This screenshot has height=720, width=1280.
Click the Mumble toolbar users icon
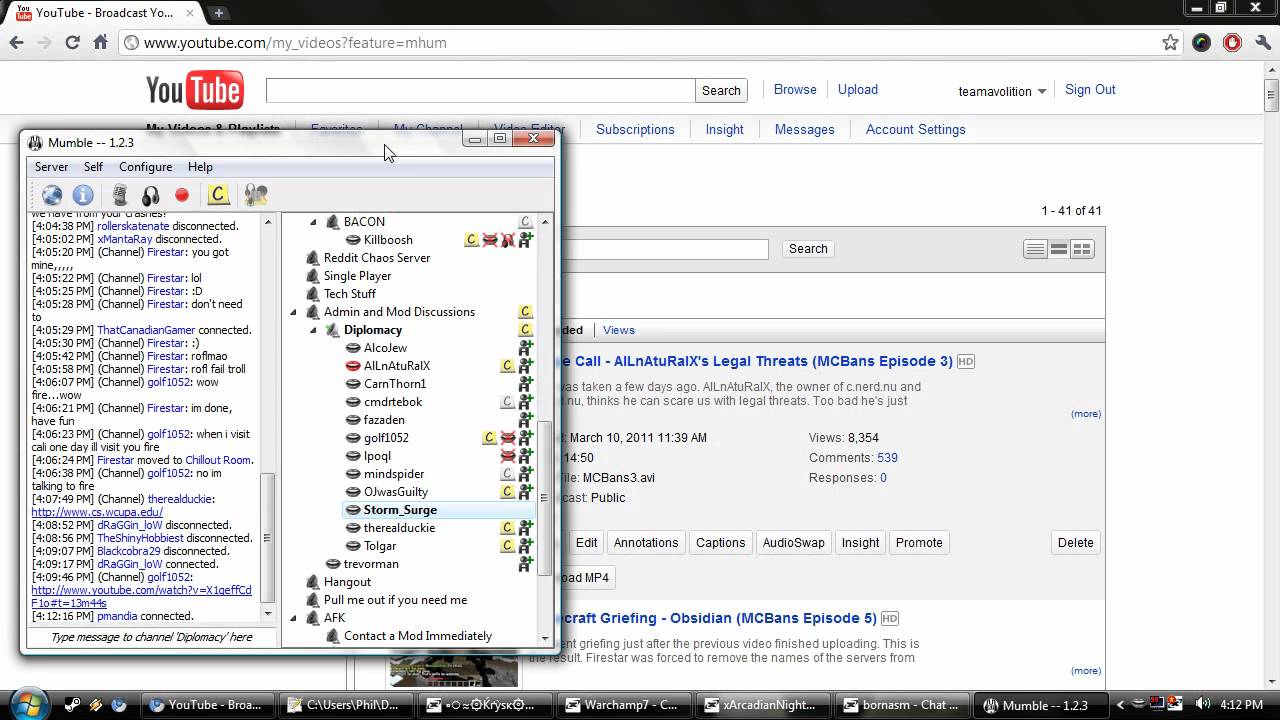256,195
